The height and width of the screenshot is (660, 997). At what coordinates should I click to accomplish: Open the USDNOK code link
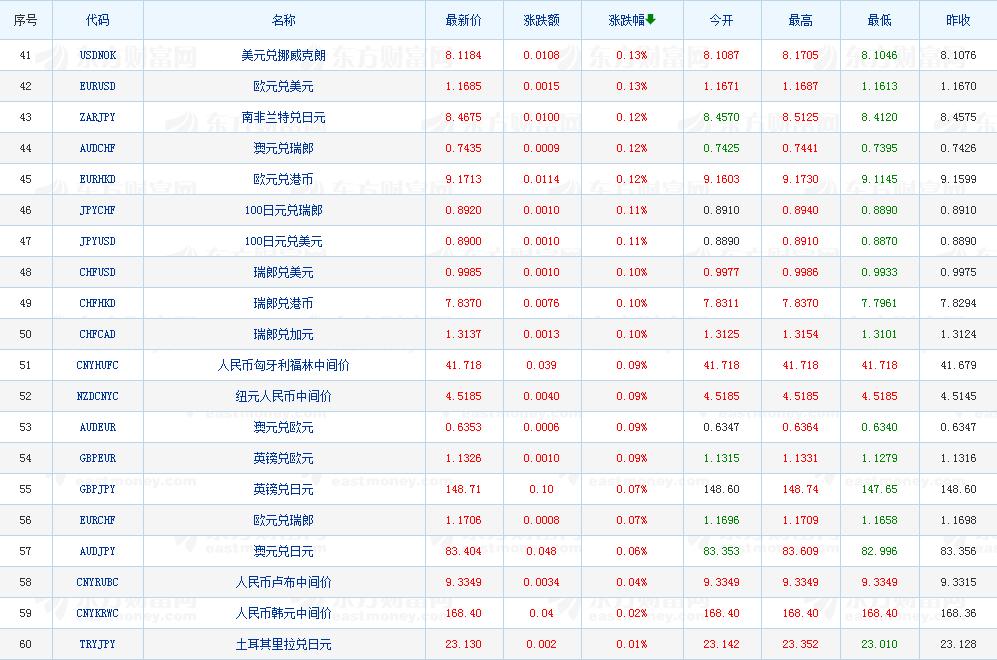point(98,55)
